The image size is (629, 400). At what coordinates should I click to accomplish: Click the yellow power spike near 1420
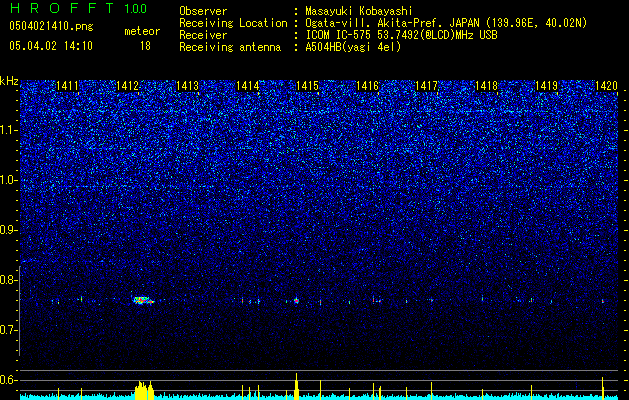pos(603,388)
